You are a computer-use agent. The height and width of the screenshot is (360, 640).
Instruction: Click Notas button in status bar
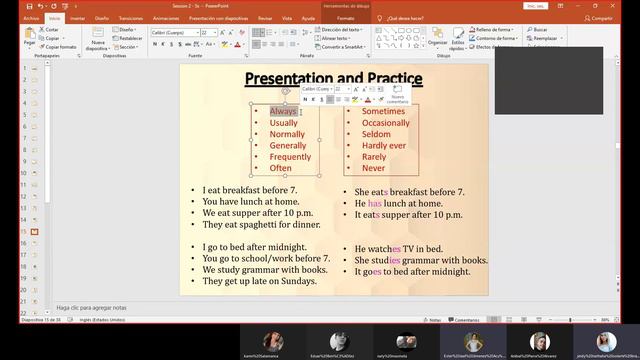click(432, 320)
